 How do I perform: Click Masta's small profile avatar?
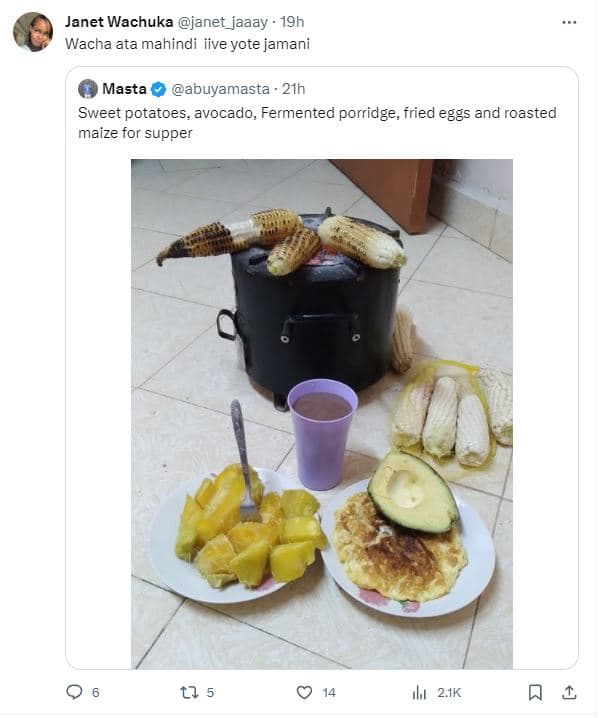point(88,89)
